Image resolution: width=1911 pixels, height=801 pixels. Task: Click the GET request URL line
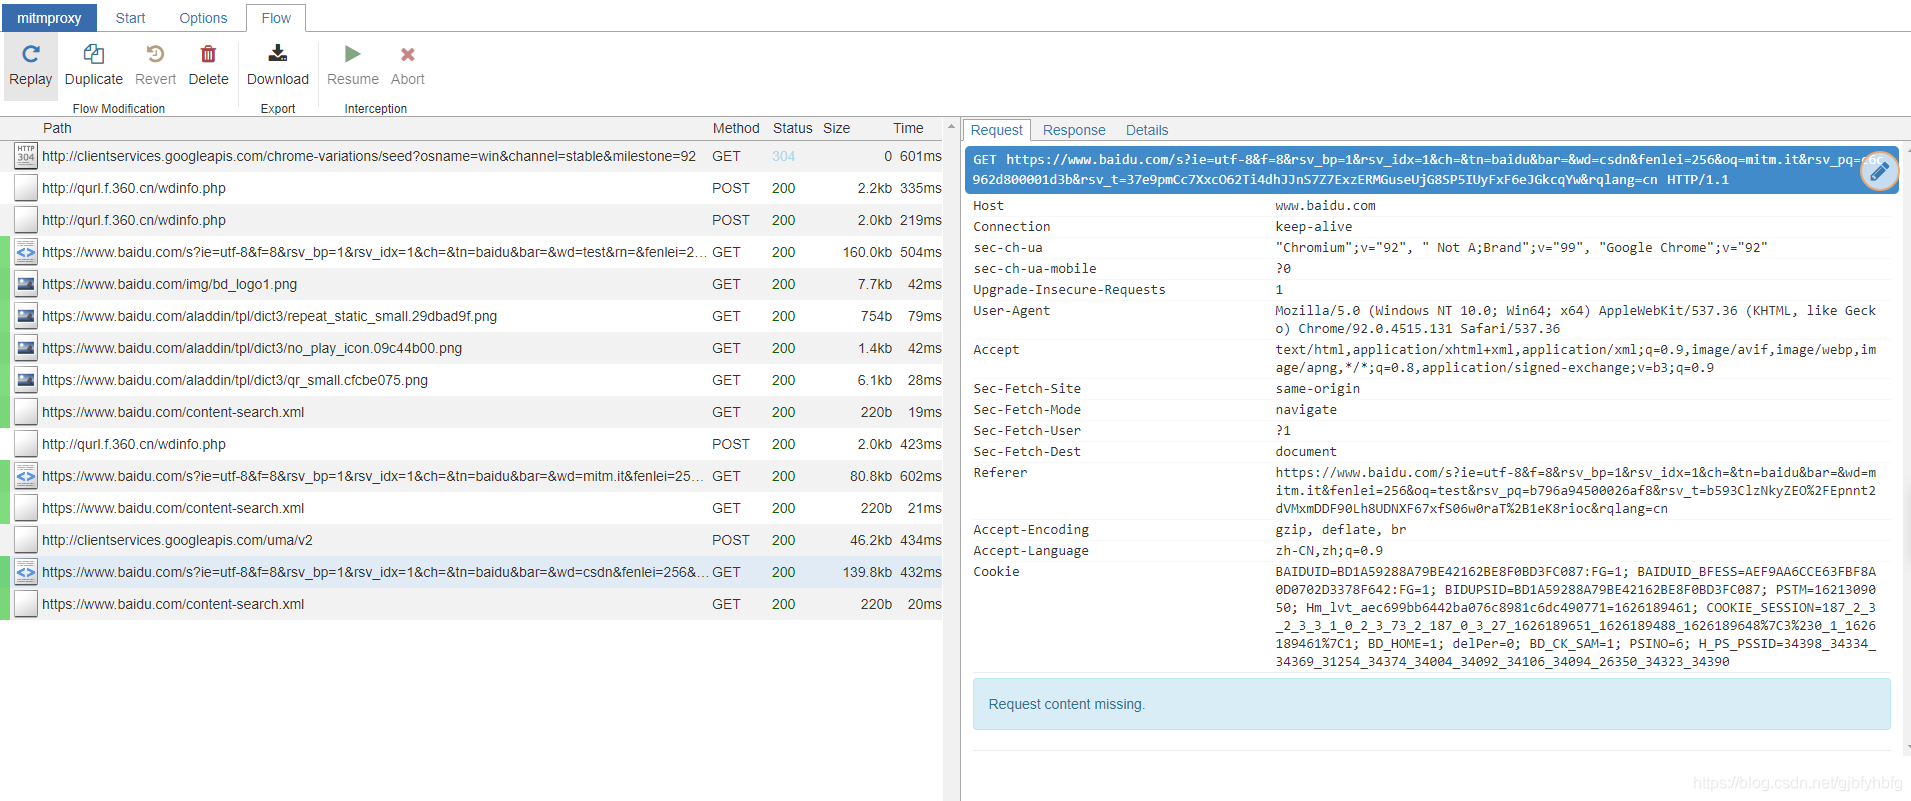tap(1430, 170)
